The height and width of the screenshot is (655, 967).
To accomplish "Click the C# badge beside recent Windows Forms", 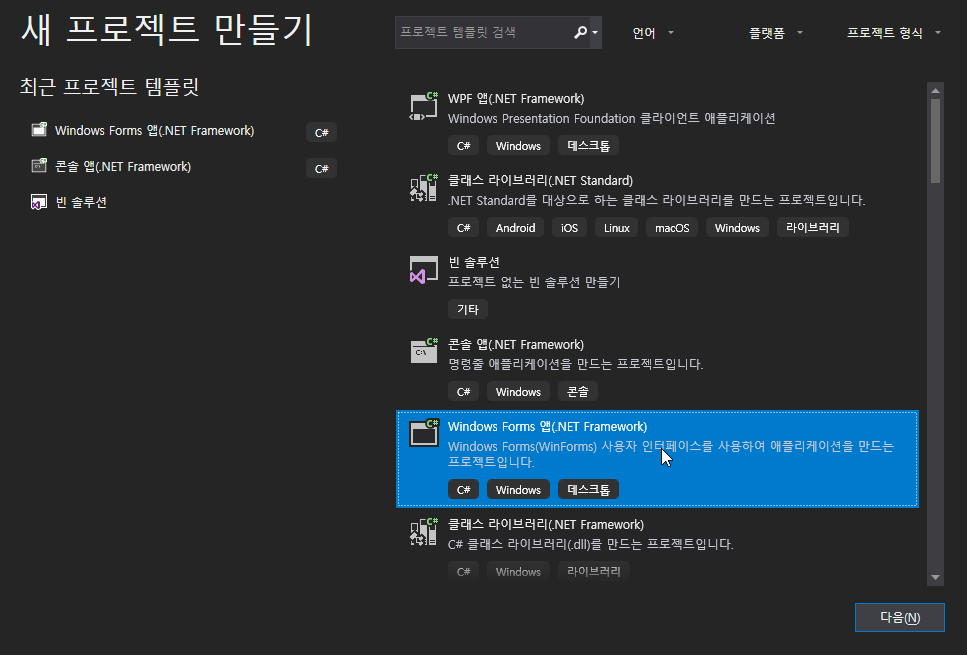I will [321, 133].
